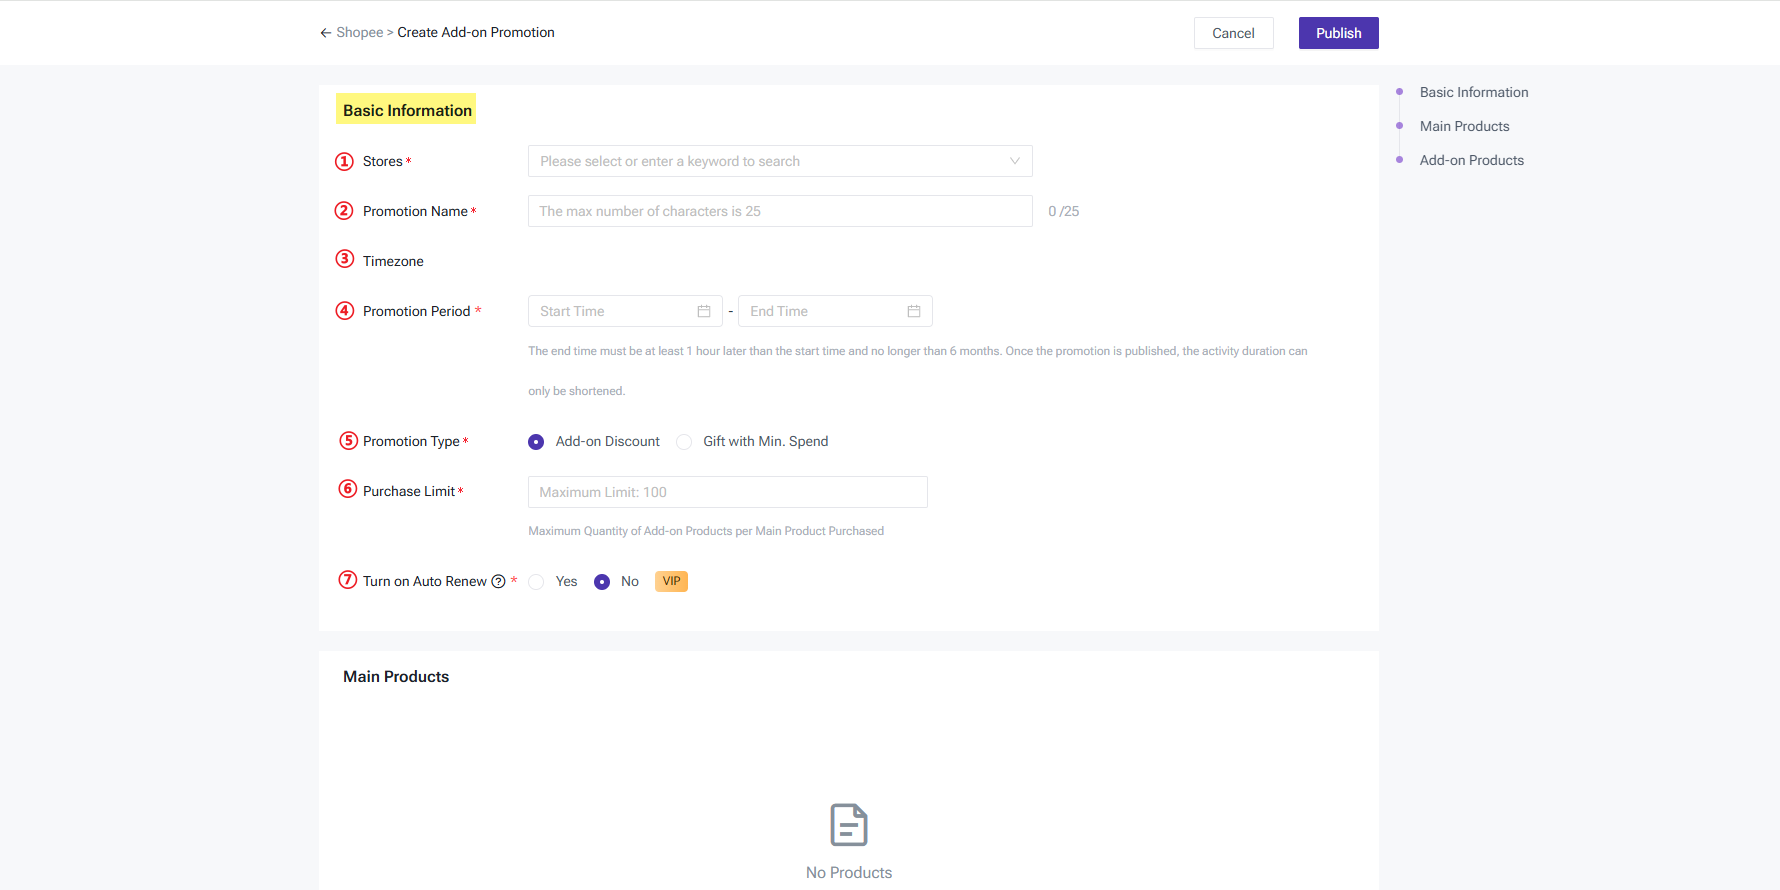Choose No for Turn on Auto Renew
This screenshot has height=890, width=1780.
[602, 582]
